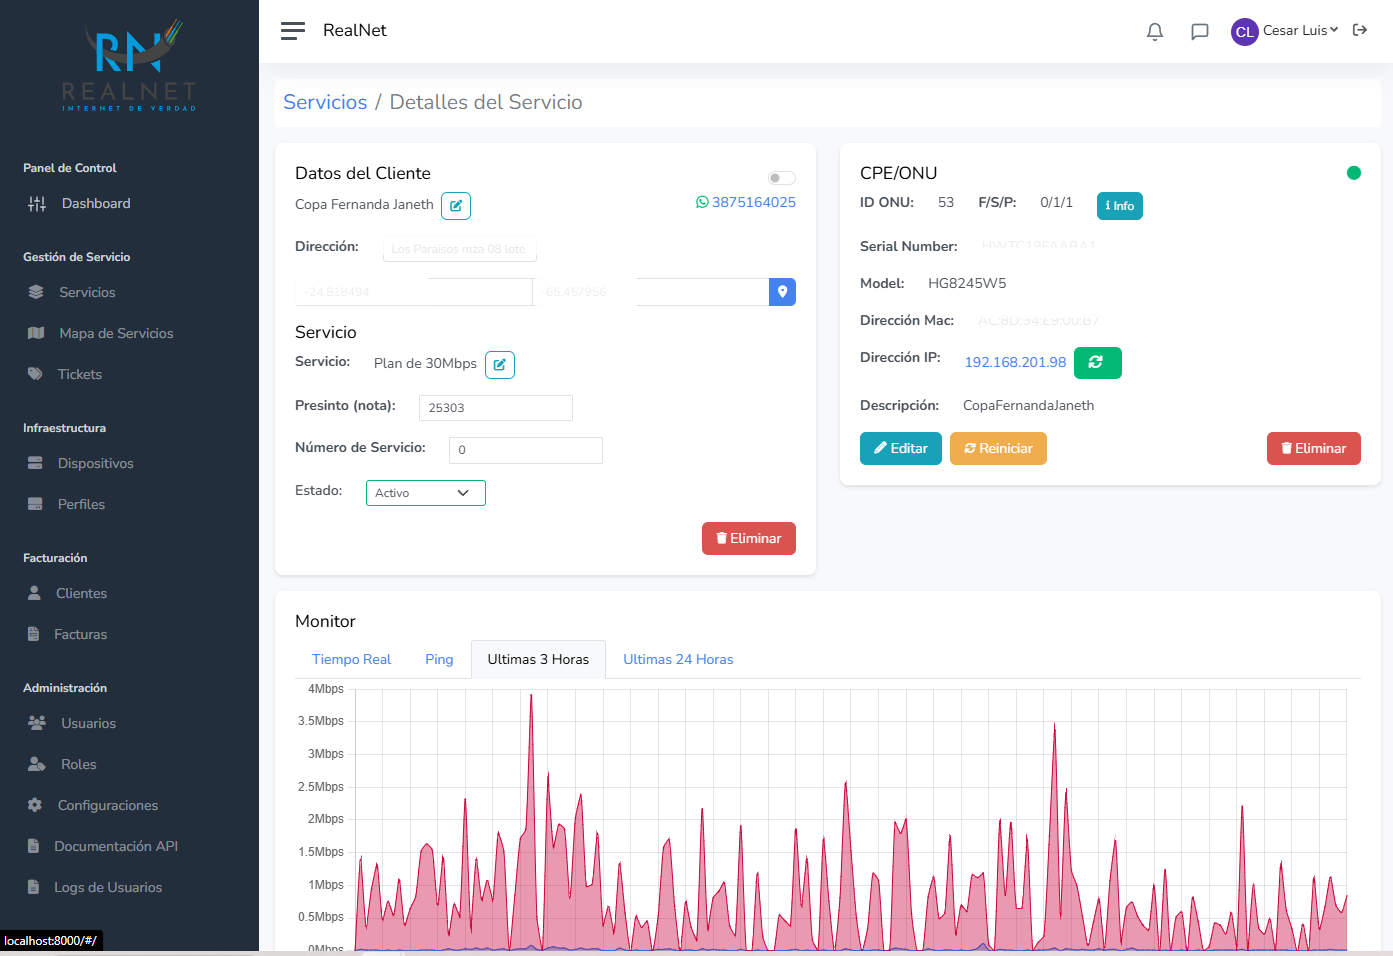The image size is (1393, 956).
Task: Open WhatsApp number 3875164025
Action: [746, 202]
